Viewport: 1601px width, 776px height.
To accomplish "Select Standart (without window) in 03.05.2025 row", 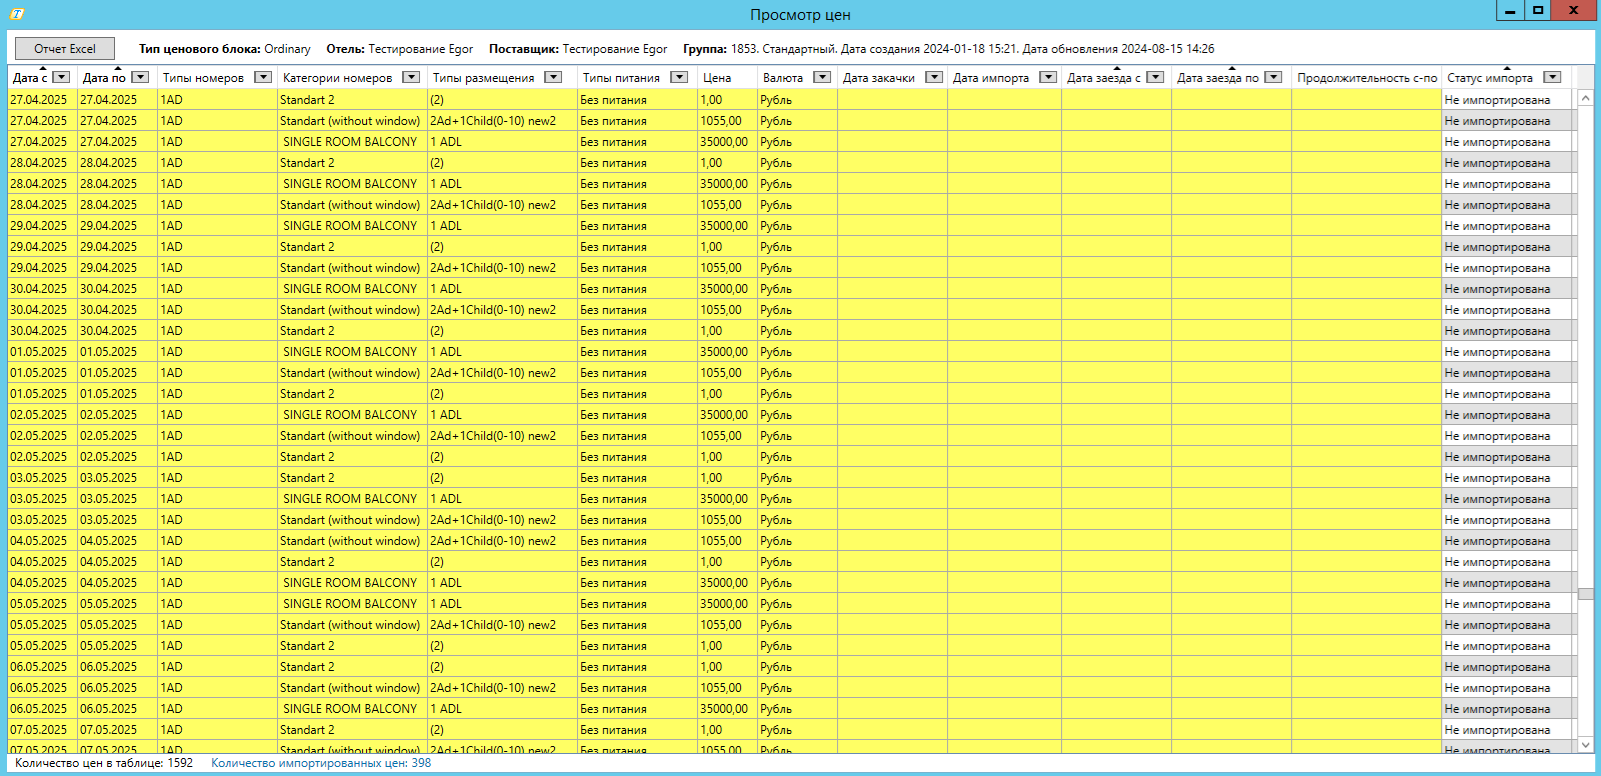I will pyautogui.click(x=350, y=520).
